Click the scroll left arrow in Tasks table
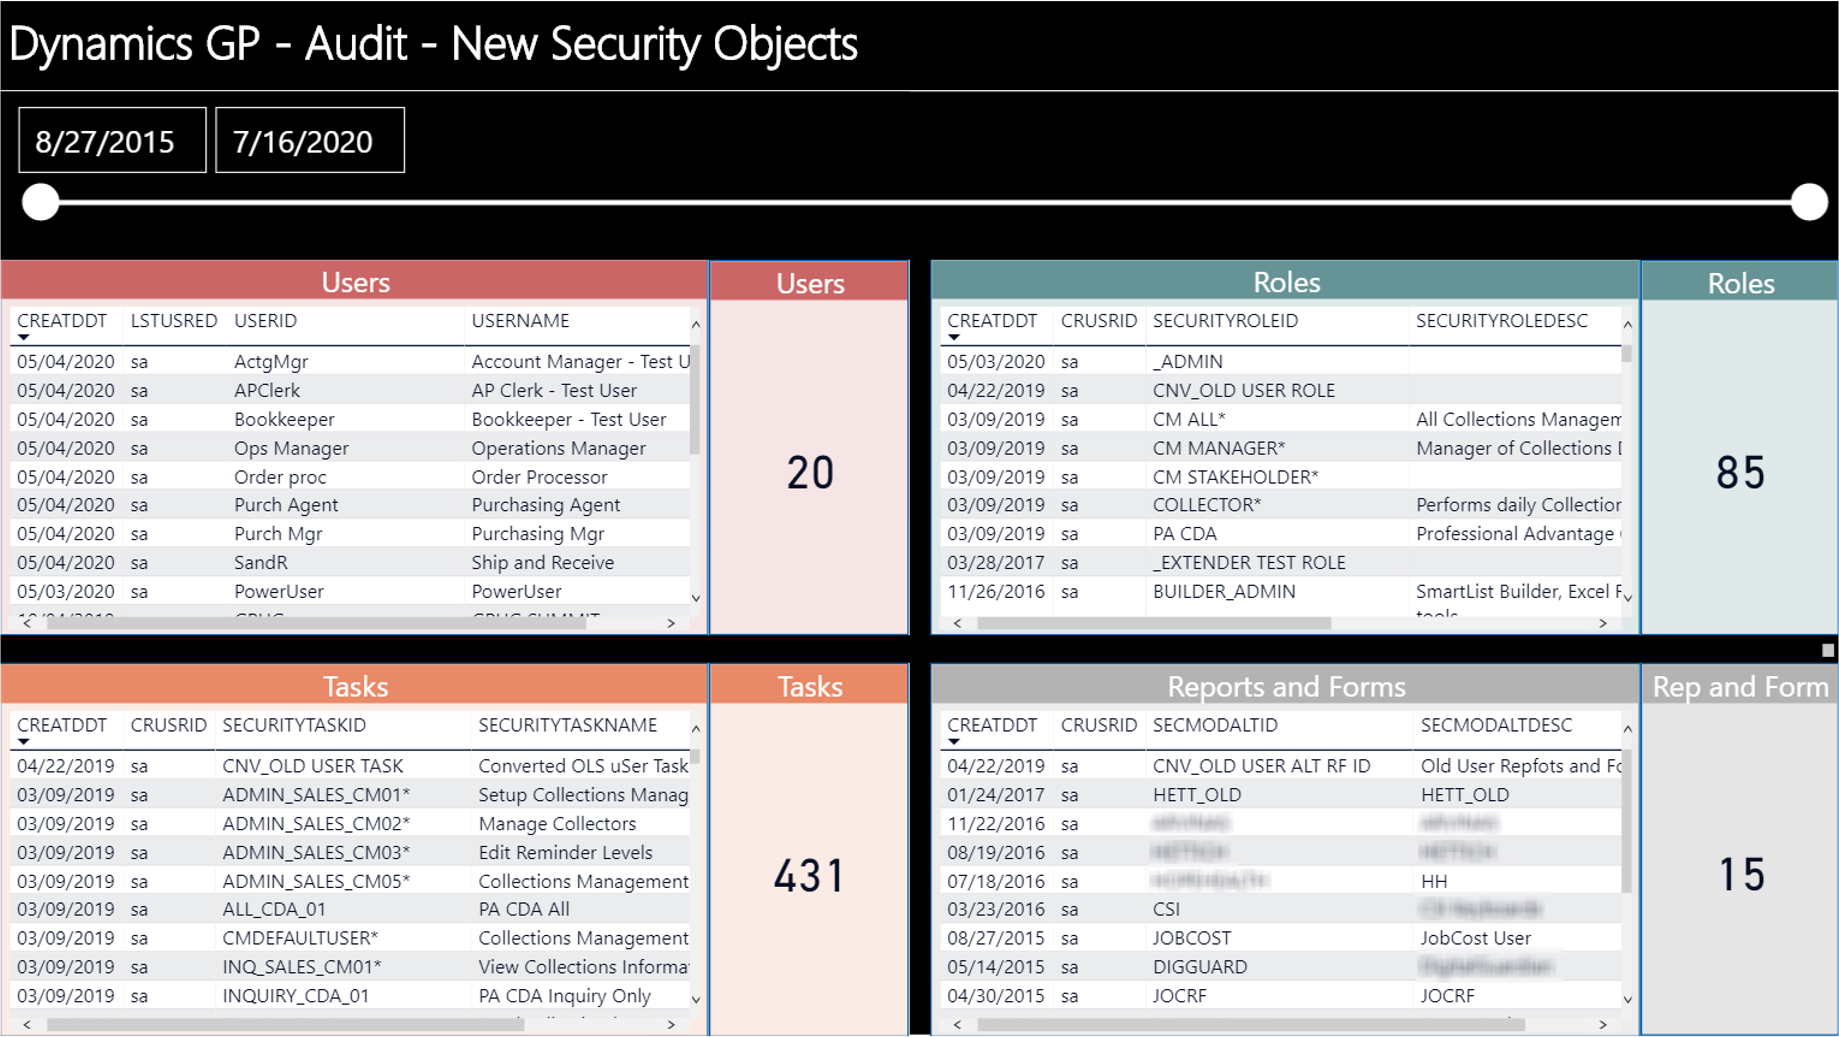 pyautogui.click(x=27, y=1024)
